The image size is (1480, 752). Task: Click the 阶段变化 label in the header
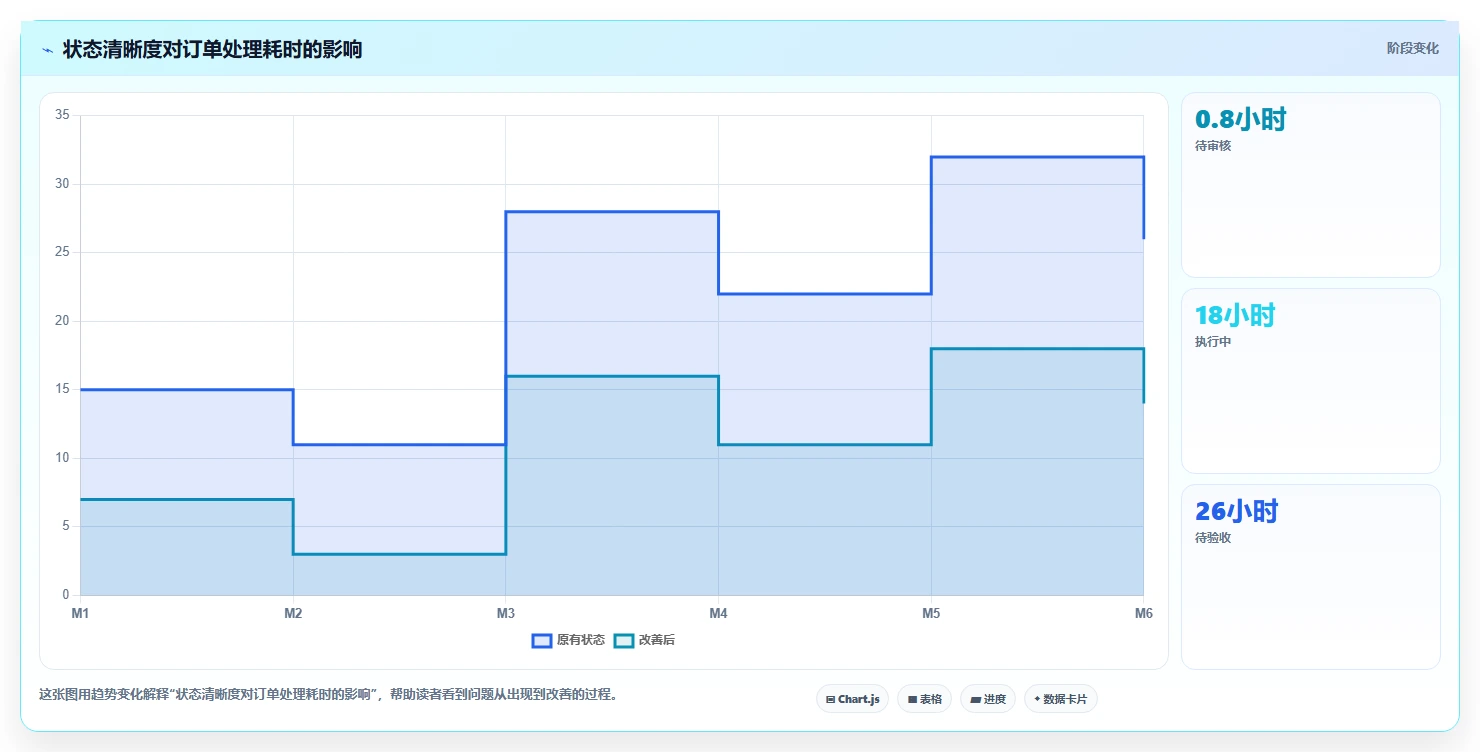pos(1412,48)
